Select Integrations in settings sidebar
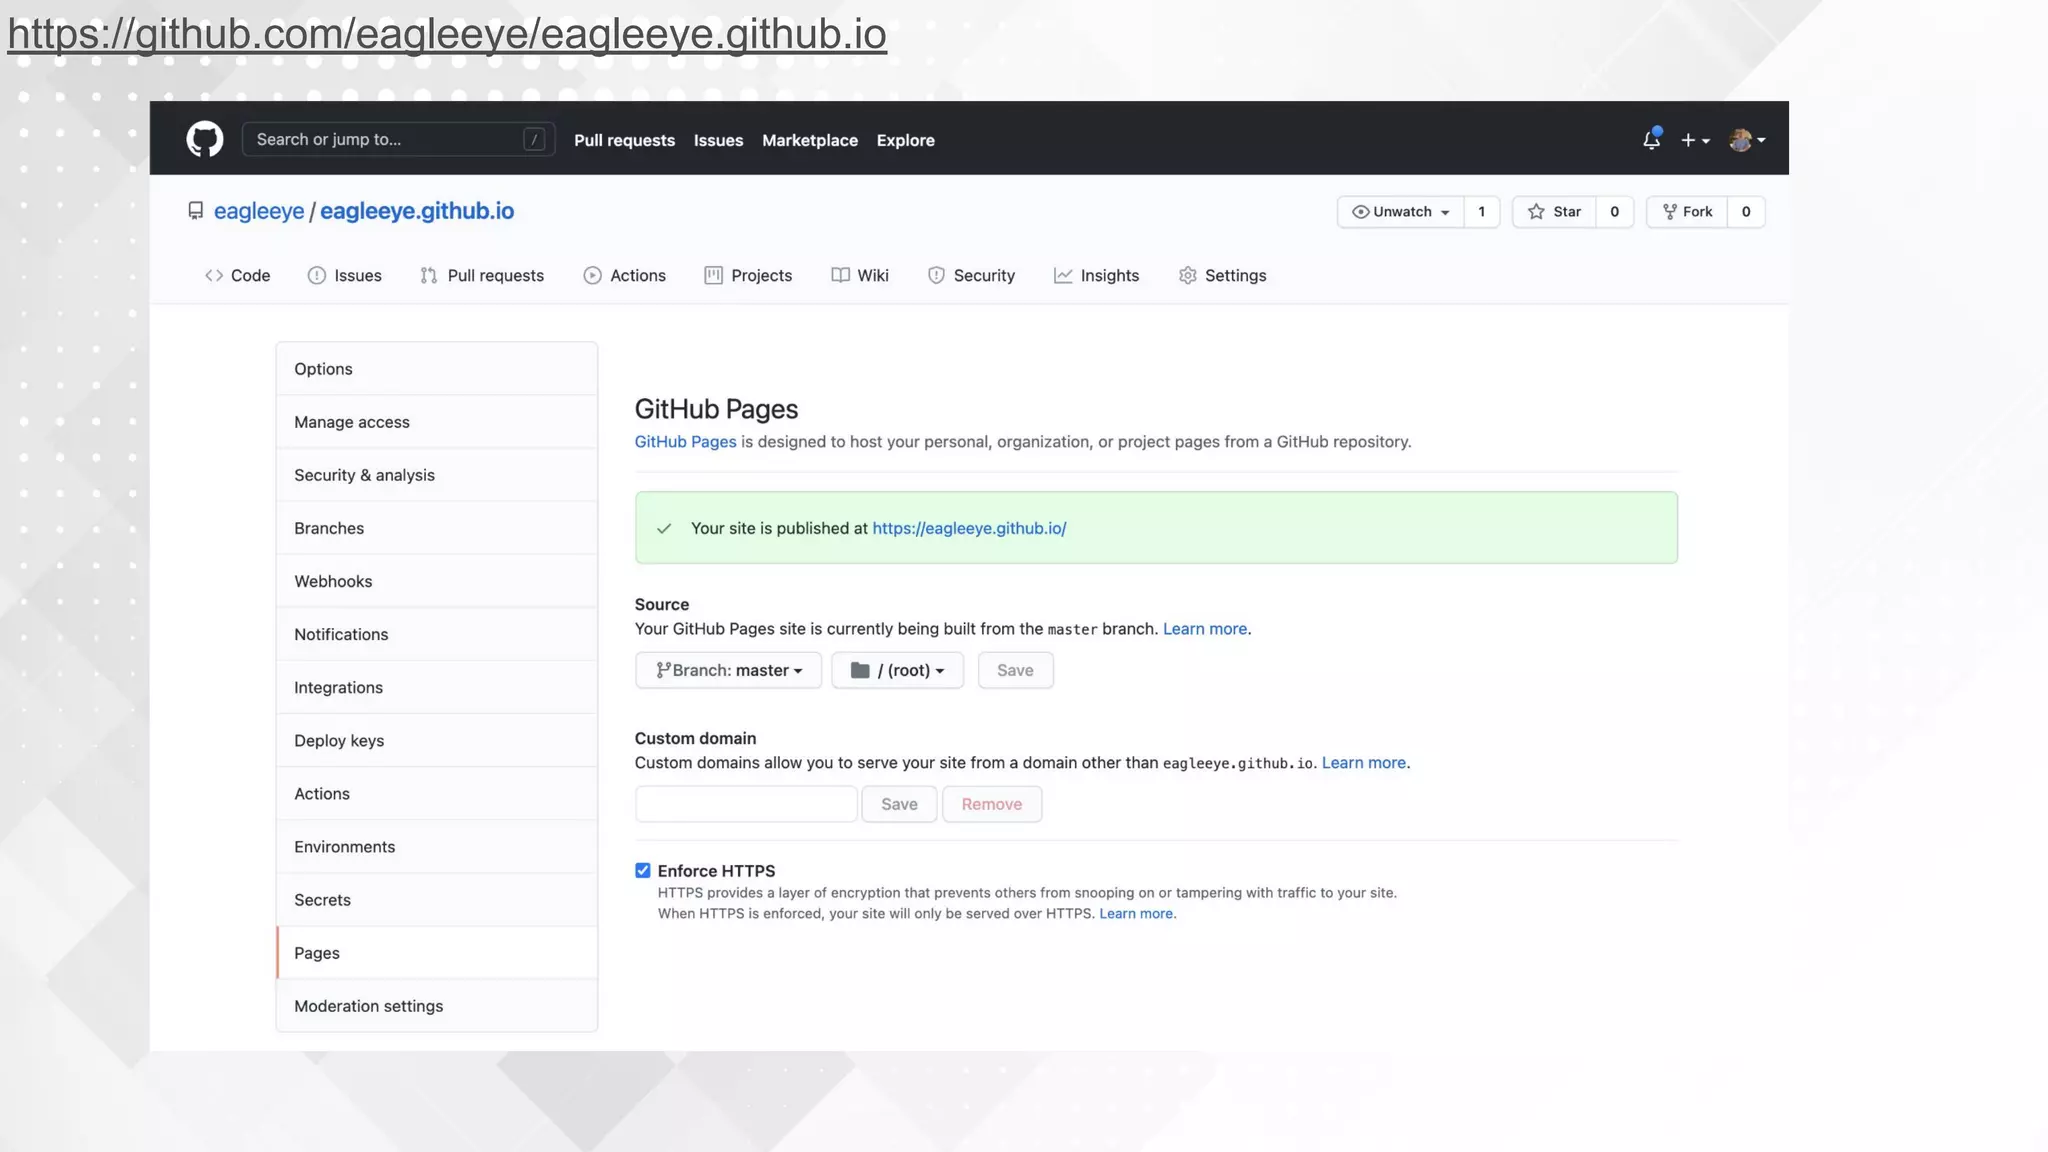This screenshot has height=1152, width=2048. coord(437,687)
